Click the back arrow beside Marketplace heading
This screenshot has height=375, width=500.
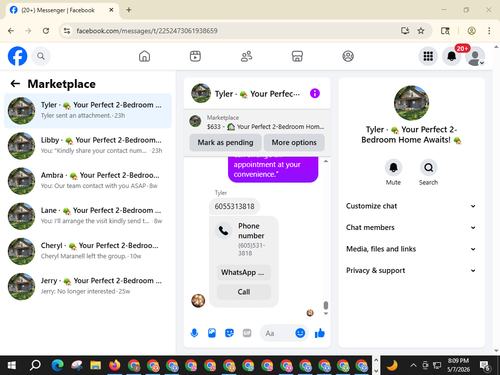[x=15, y=83]
